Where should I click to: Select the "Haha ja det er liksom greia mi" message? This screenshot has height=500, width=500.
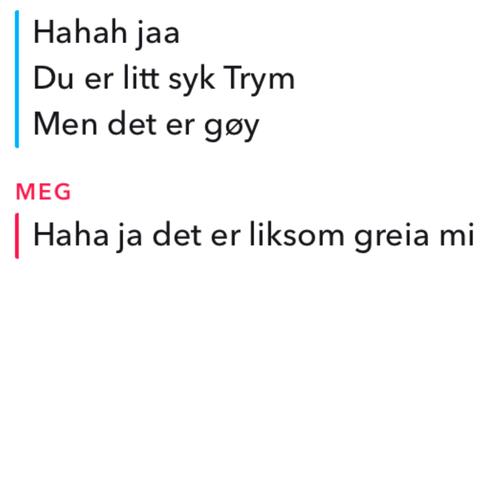(254, 236)
